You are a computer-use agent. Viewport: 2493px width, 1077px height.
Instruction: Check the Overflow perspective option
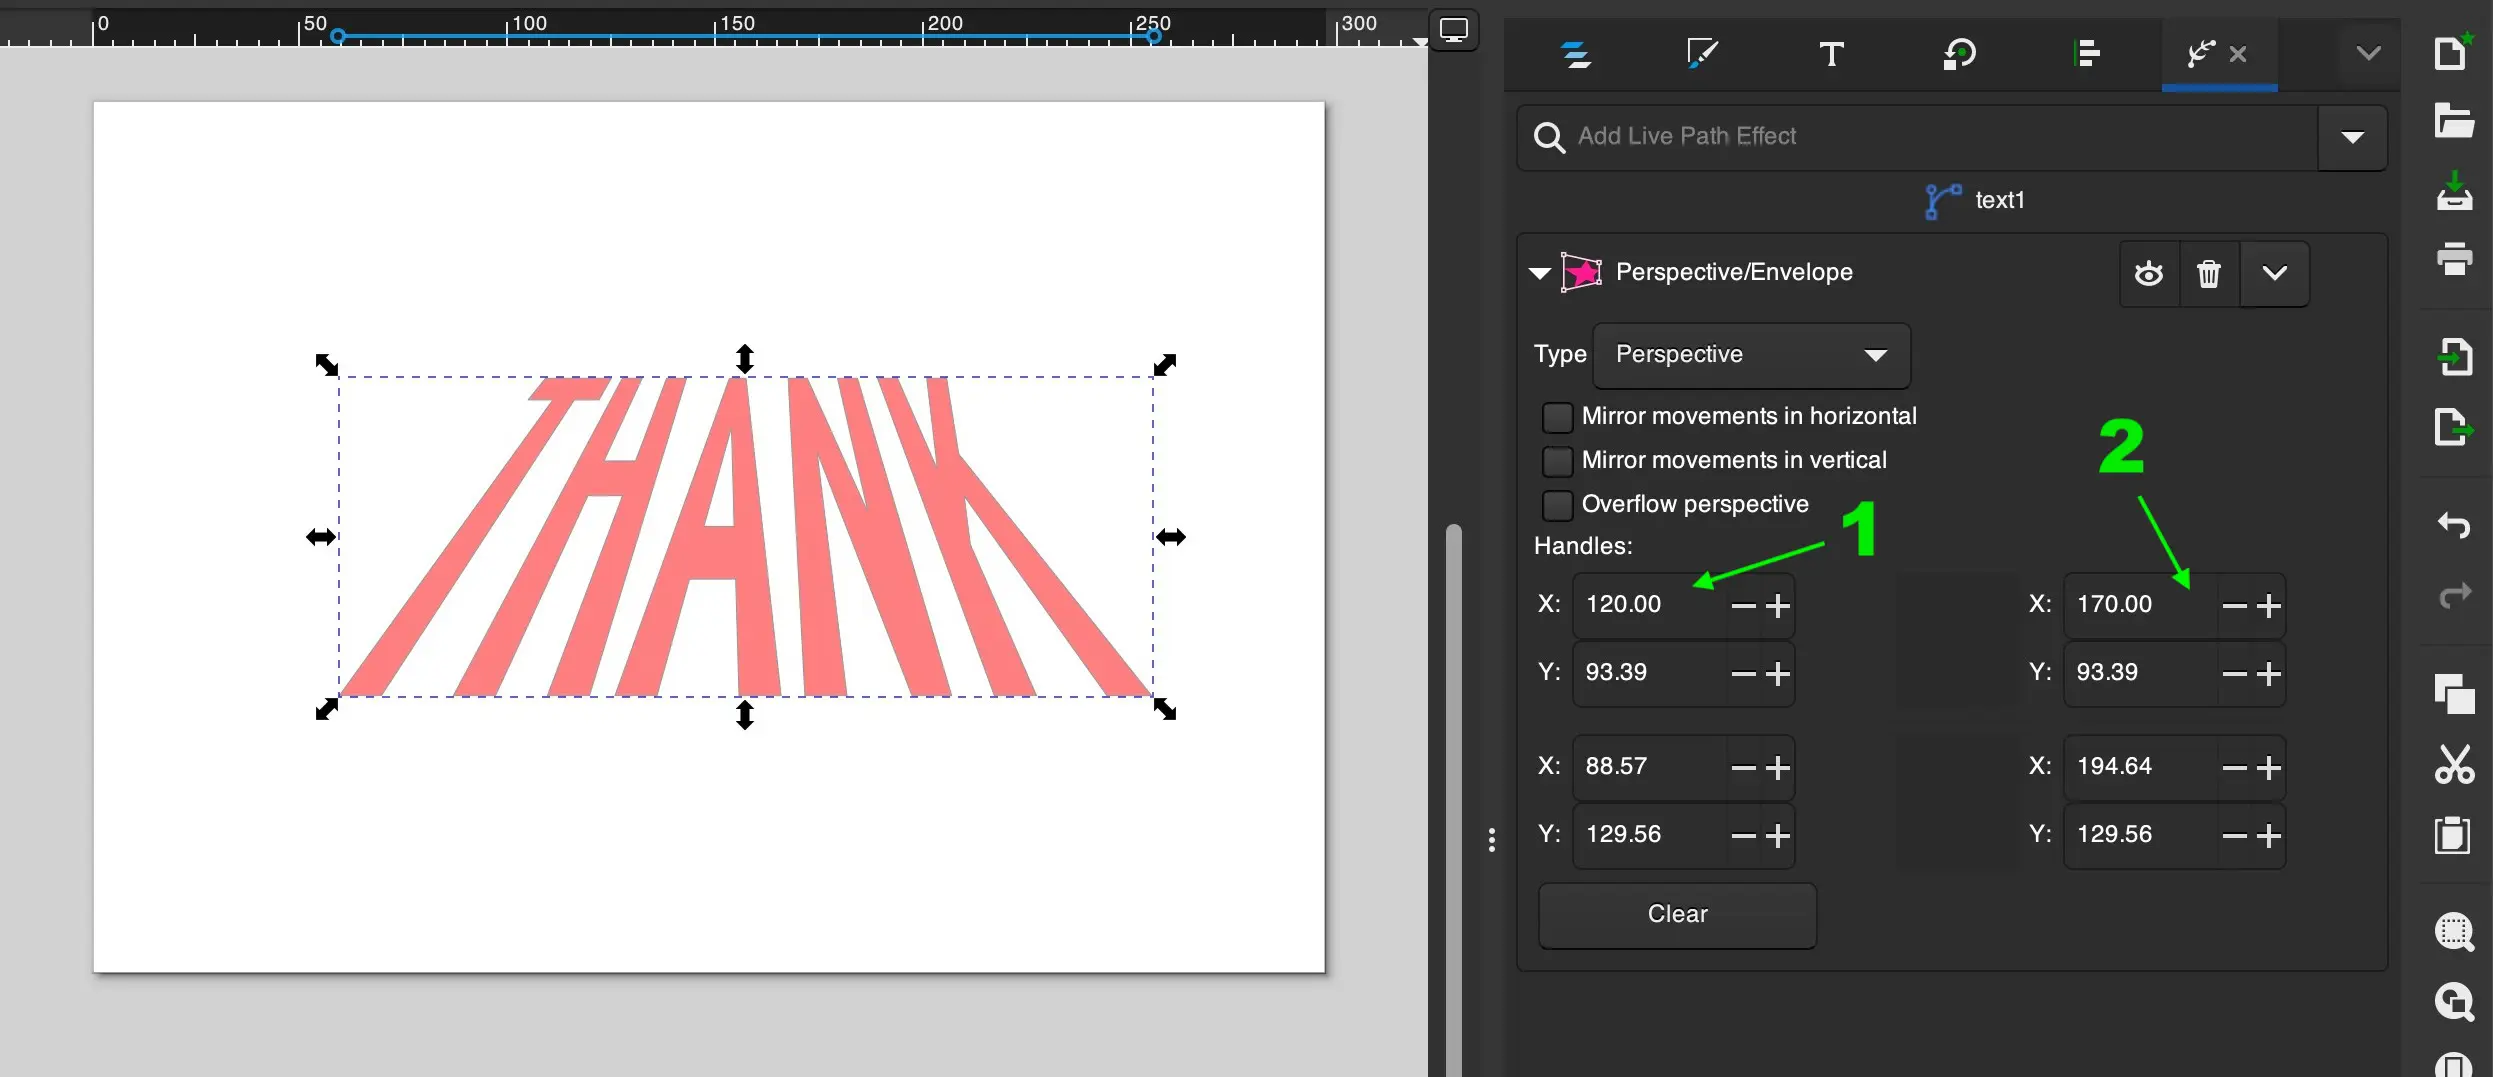pos(1557,505)
